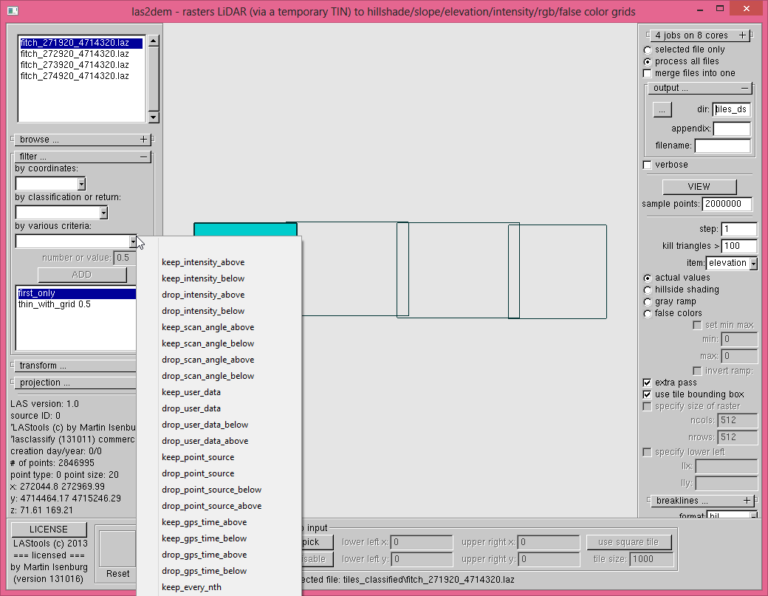
Task: Click plus icon beside 4 jobs on 8 cores
Action: coord(742,35)
